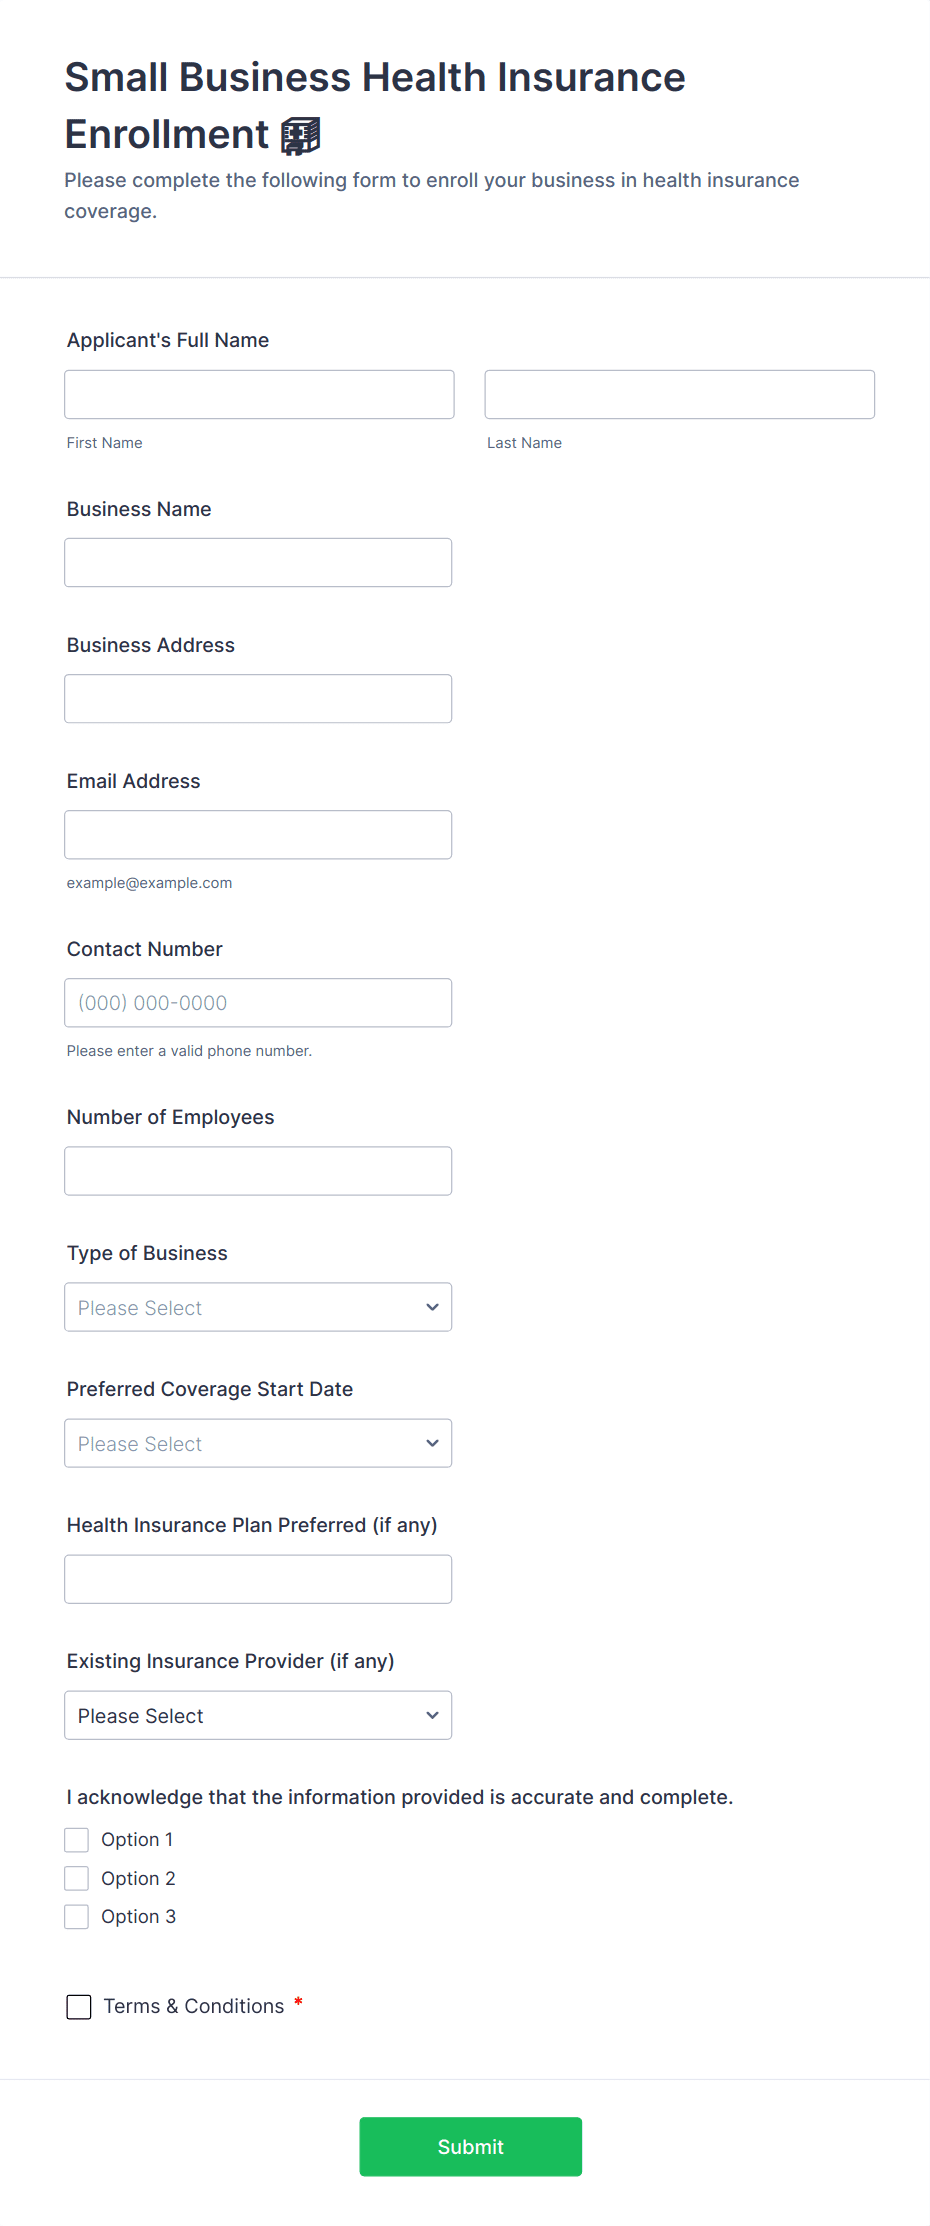Click the Terms & Conditions label text
The width and height of the screenshot is (930, 2226).
(194, 2006)
